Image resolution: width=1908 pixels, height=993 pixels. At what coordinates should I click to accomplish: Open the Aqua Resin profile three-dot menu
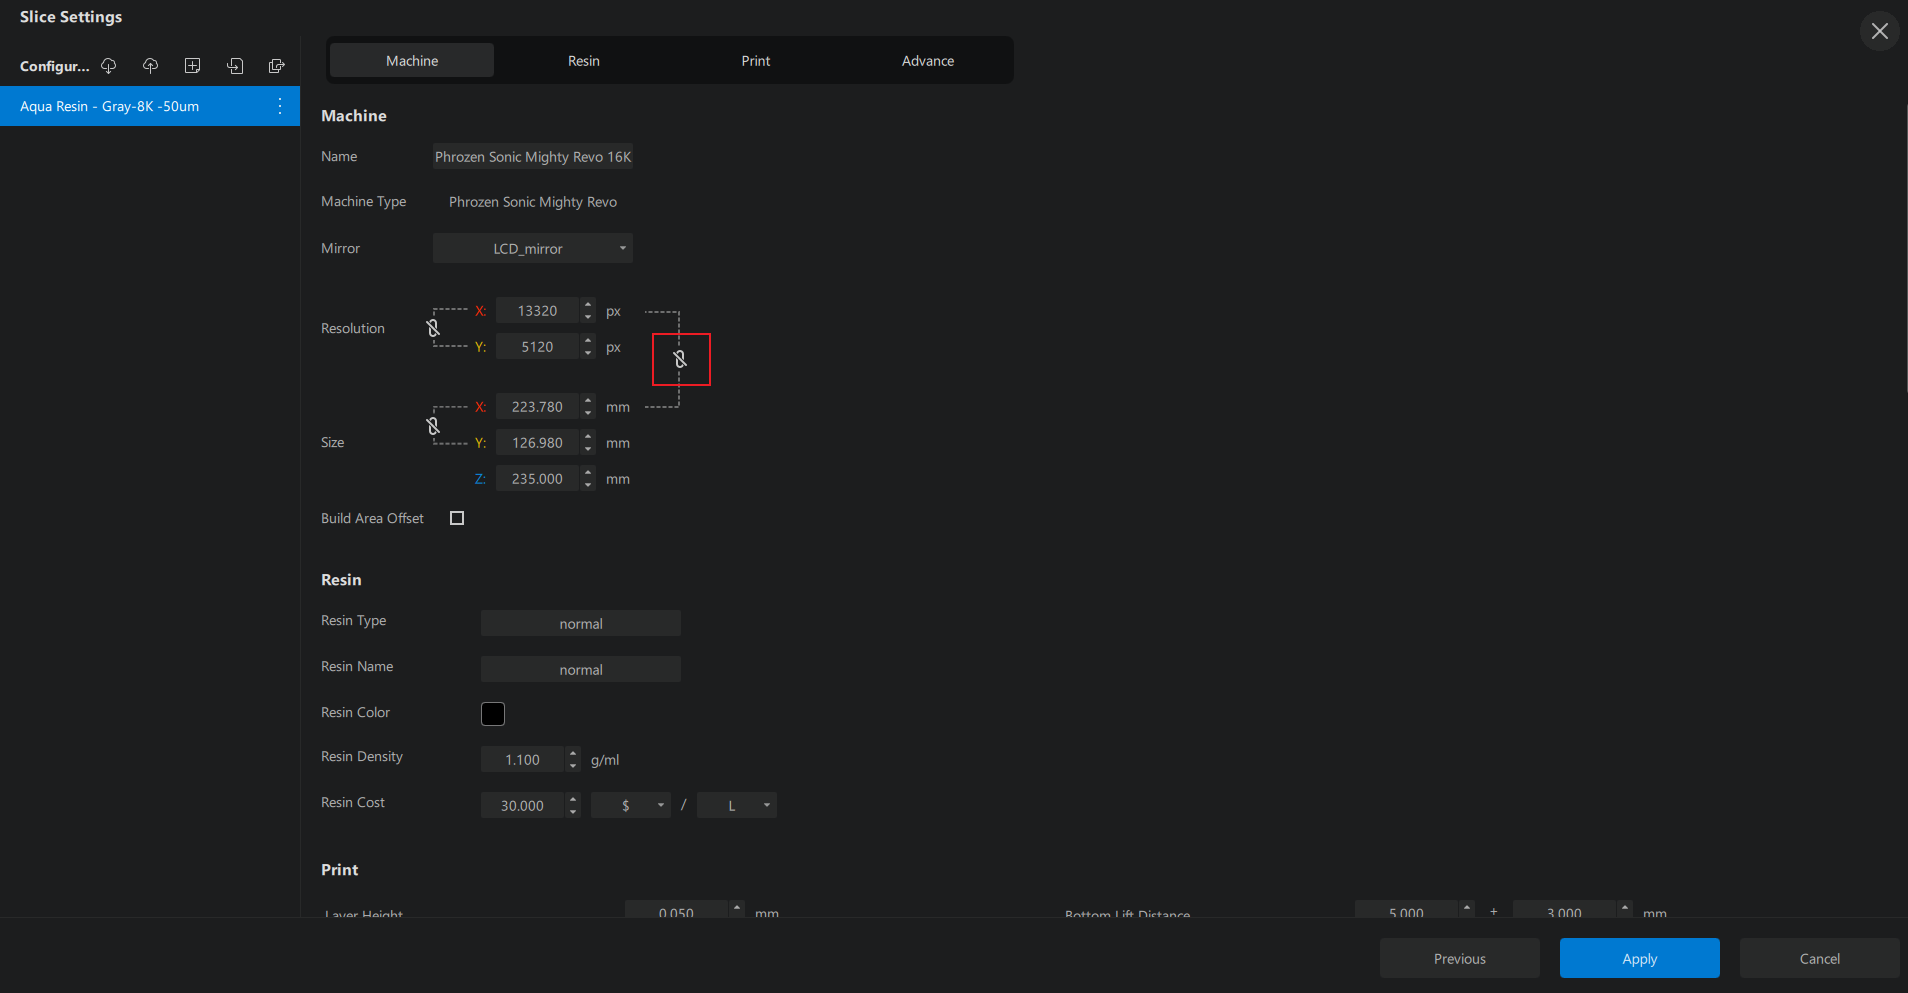click(280, 106)
